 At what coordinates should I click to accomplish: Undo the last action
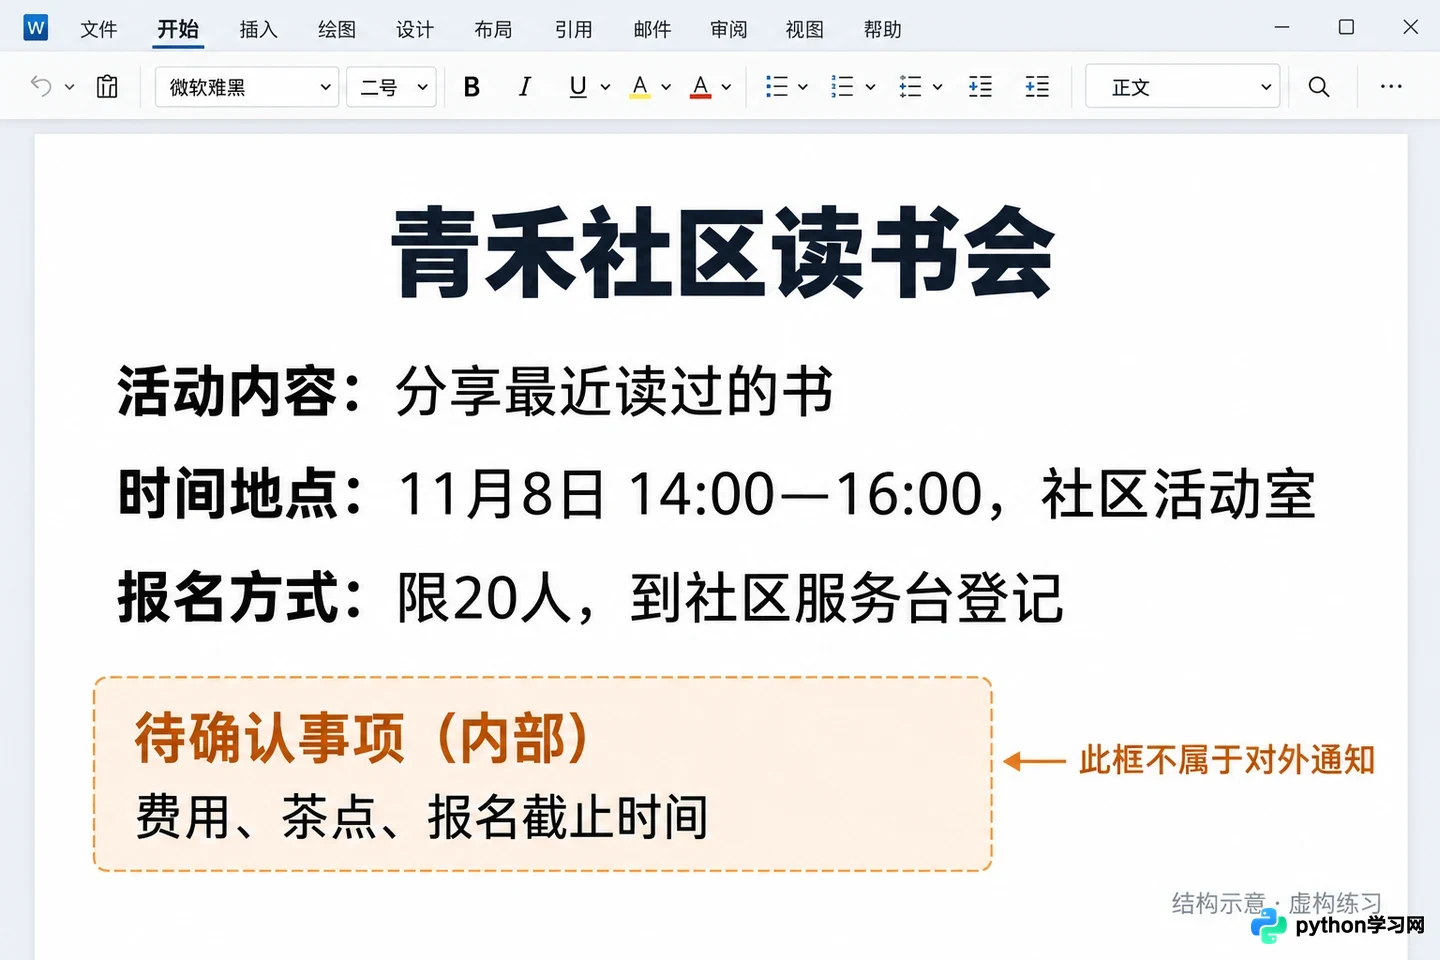[x=41, y=87]
